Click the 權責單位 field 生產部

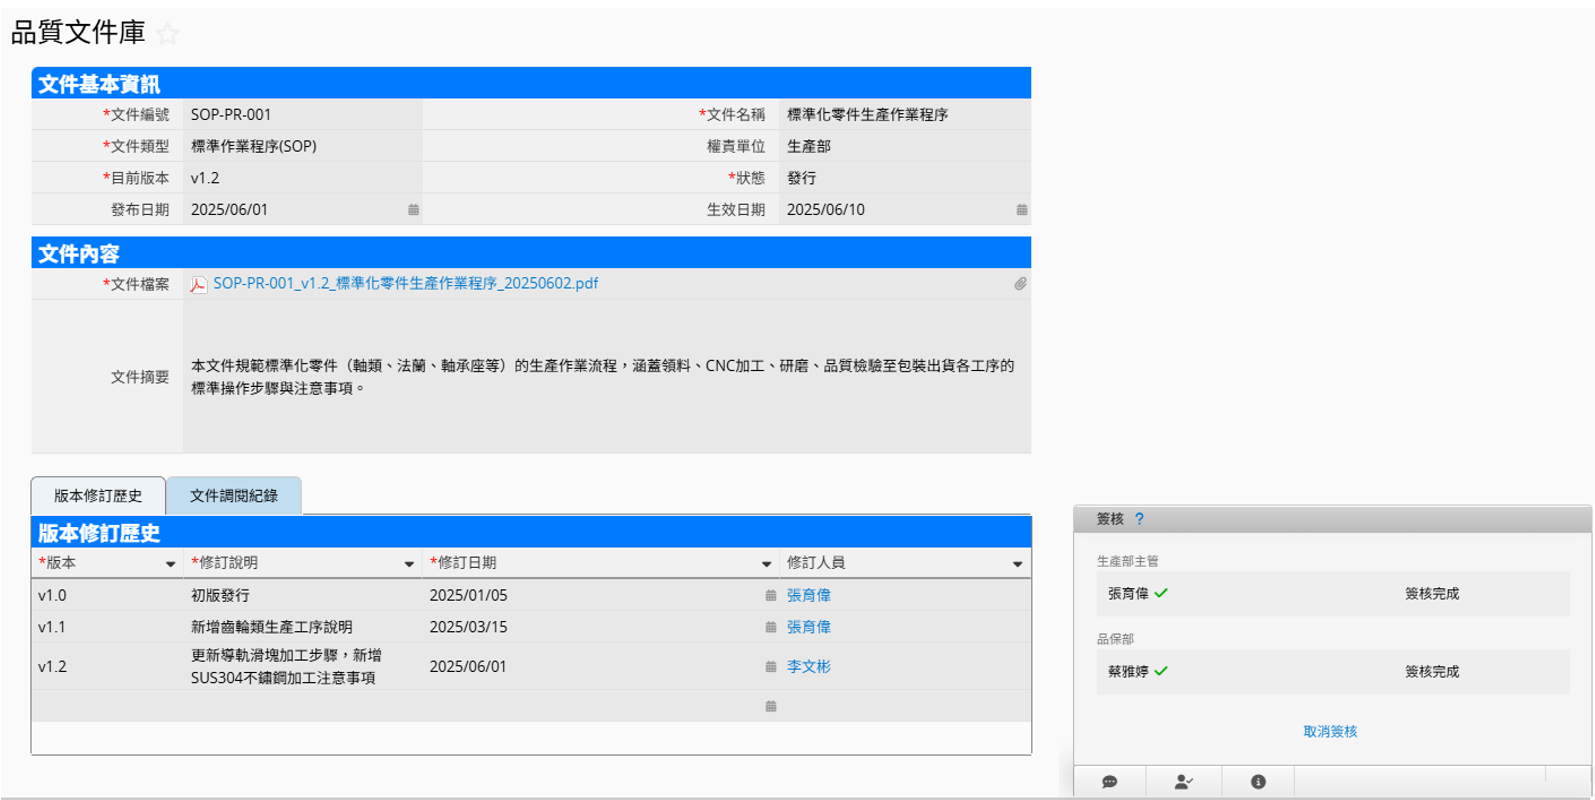click(905, 146)
